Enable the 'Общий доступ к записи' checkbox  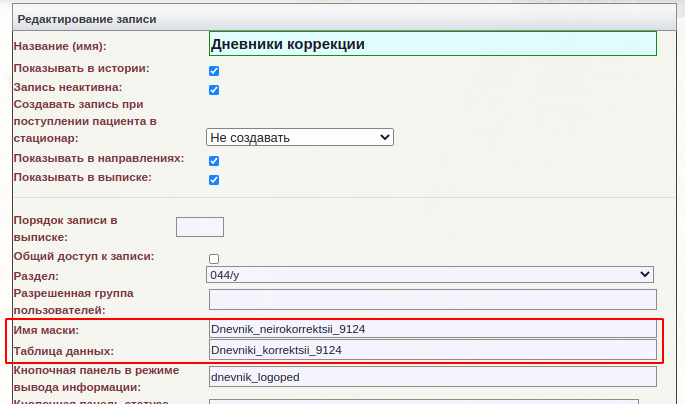click(x=214, y=259)
